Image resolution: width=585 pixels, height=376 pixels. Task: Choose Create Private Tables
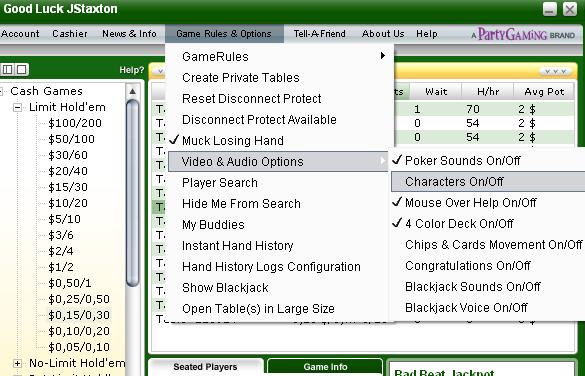pyautogui.click(x=241, y=78)
